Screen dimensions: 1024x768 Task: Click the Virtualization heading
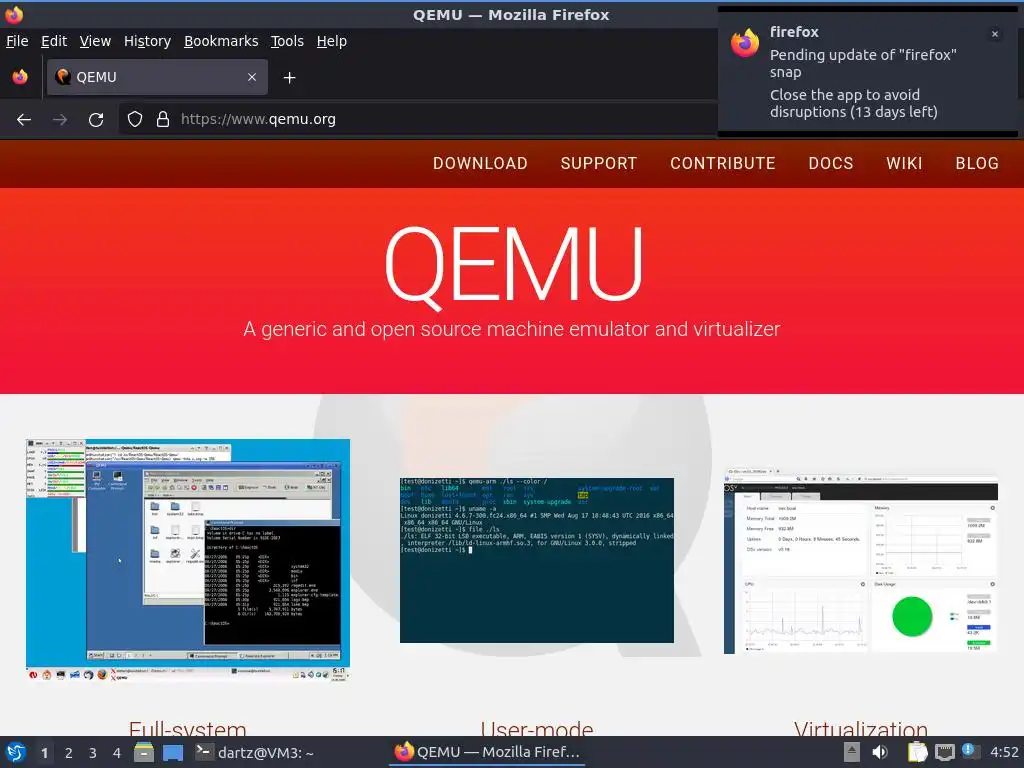click(861, 728)
